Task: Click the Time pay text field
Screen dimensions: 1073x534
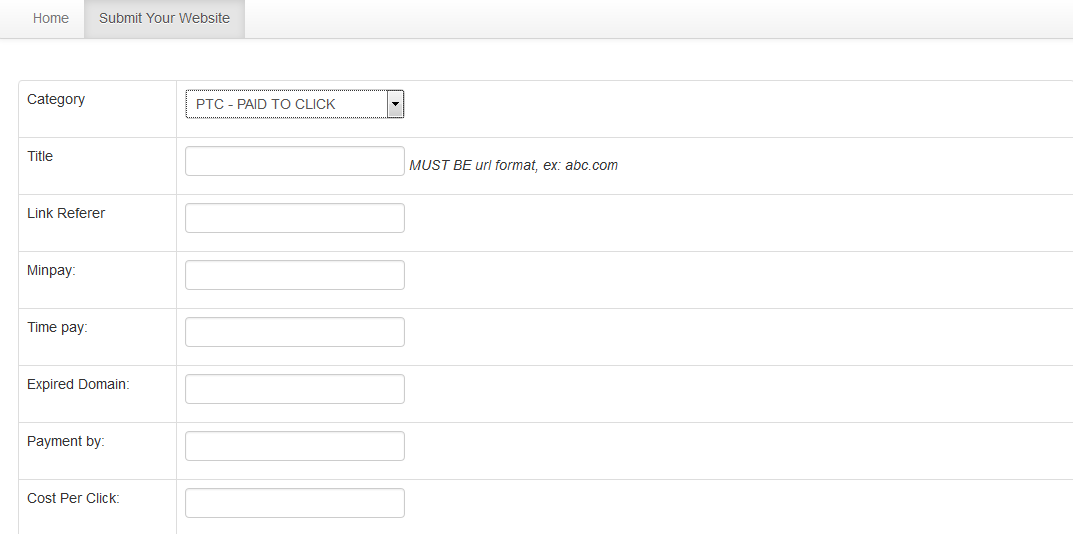Action: 295,332
